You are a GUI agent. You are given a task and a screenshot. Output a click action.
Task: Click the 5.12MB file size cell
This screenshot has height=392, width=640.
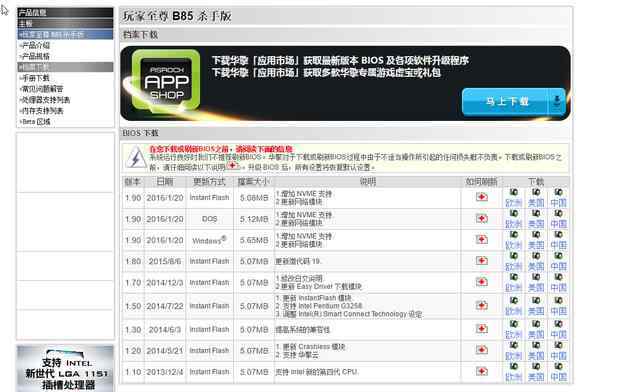[x=254, y=219]
